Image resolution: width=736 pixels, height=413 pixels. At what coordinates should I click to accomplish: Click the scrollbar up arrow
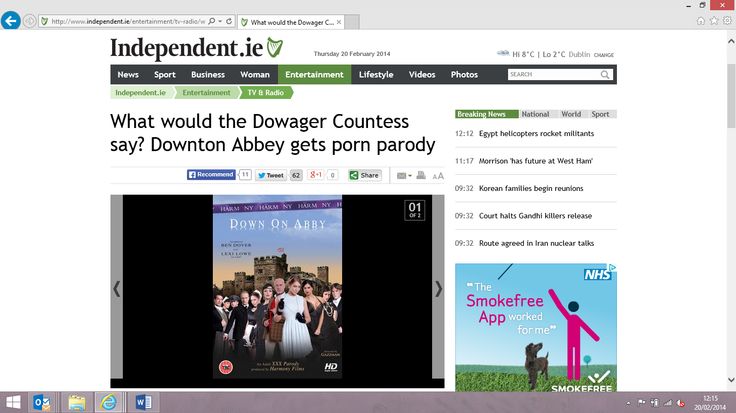[x=731, y=41]
